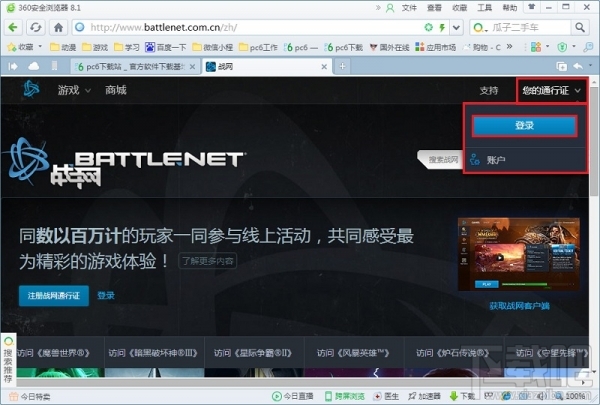Click the blue 登录 button in dropdown

[x=524, y=126]
